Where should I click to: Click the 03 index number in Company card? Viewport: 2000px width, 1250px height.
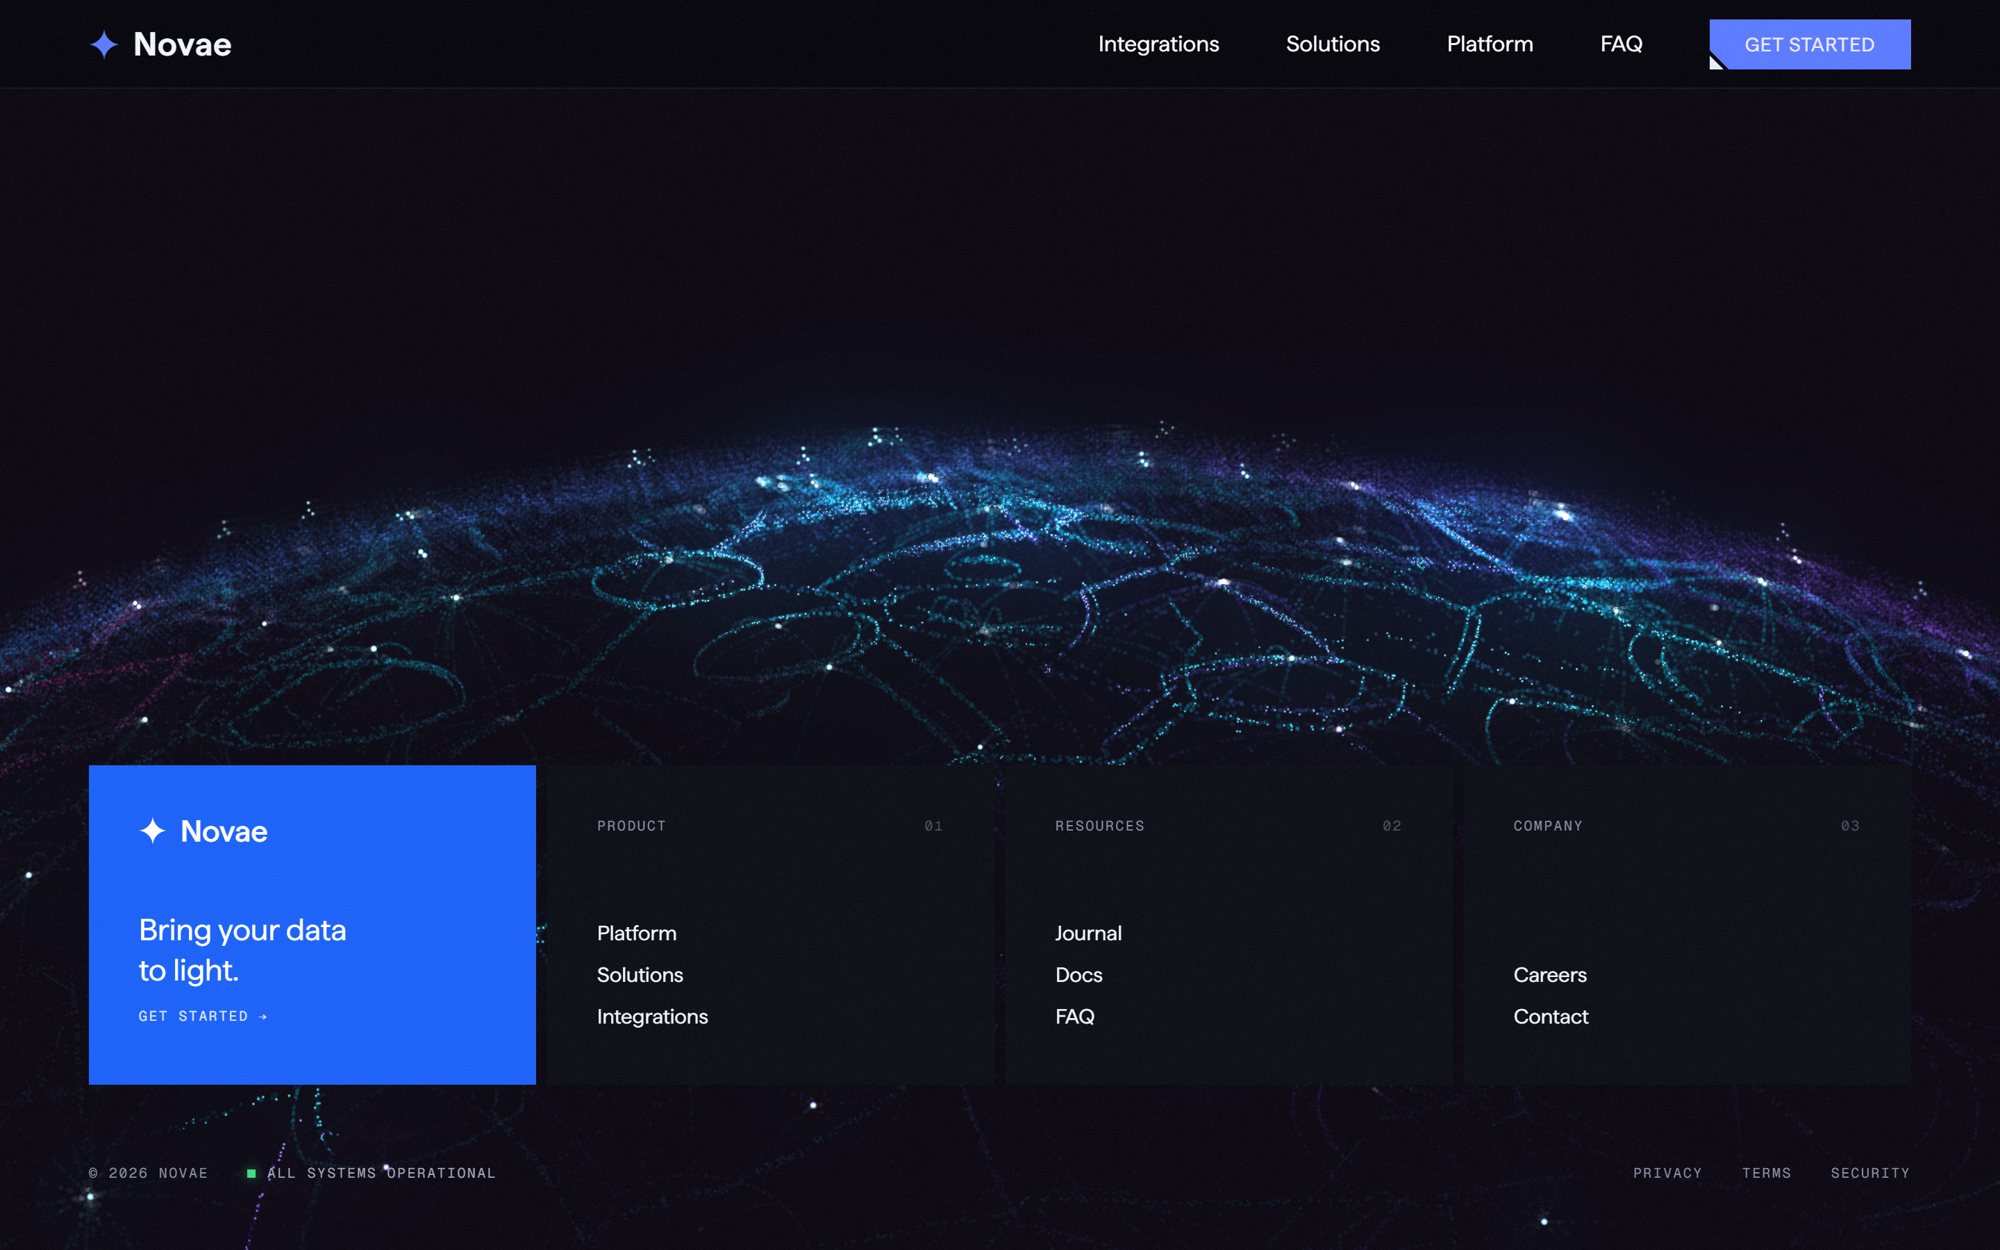(1850, 826)
